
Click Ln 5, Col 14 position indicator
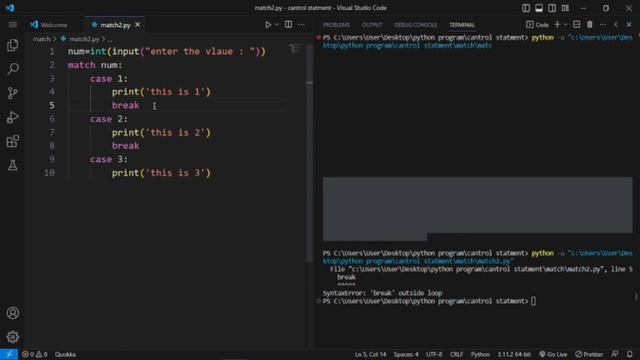click(x=370, y=354)
